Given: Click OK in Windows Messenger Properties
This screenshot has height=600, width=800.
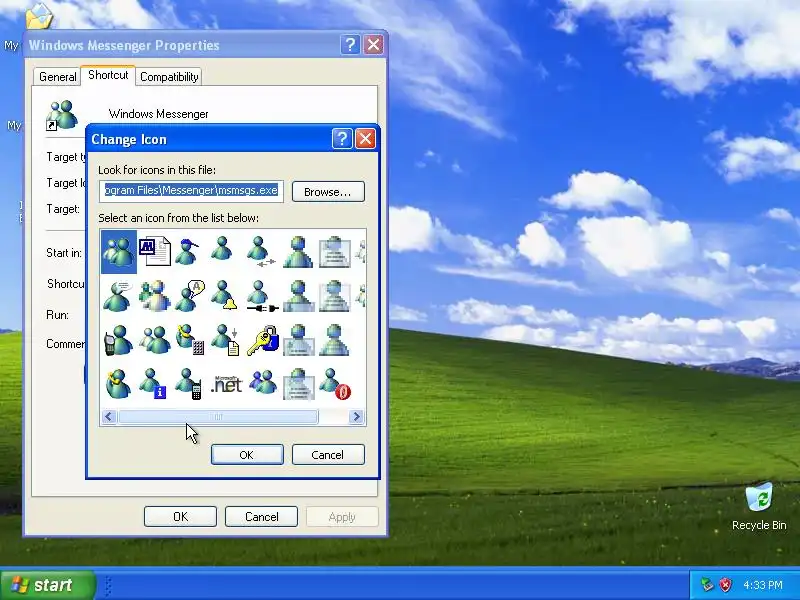Looking at the screenshot, I should pyautogui.click(x=180, y=516).
